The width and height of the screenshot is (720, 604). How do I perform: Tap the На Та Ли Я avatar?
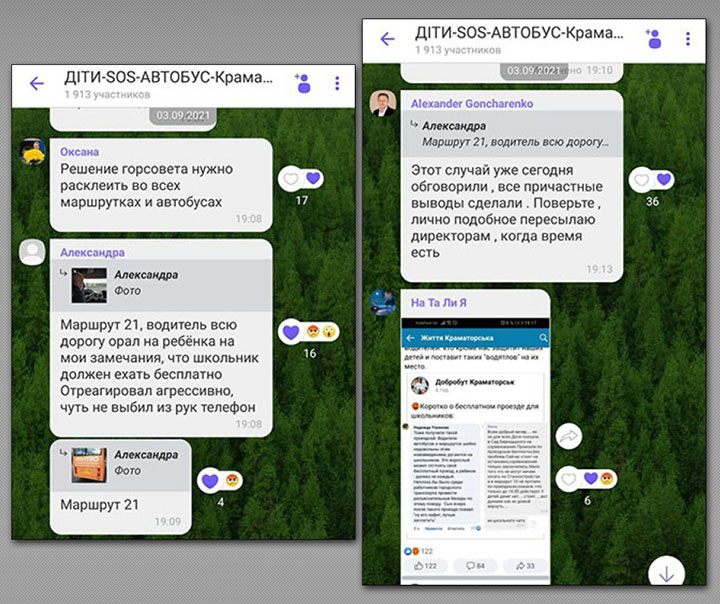[383, 301]
